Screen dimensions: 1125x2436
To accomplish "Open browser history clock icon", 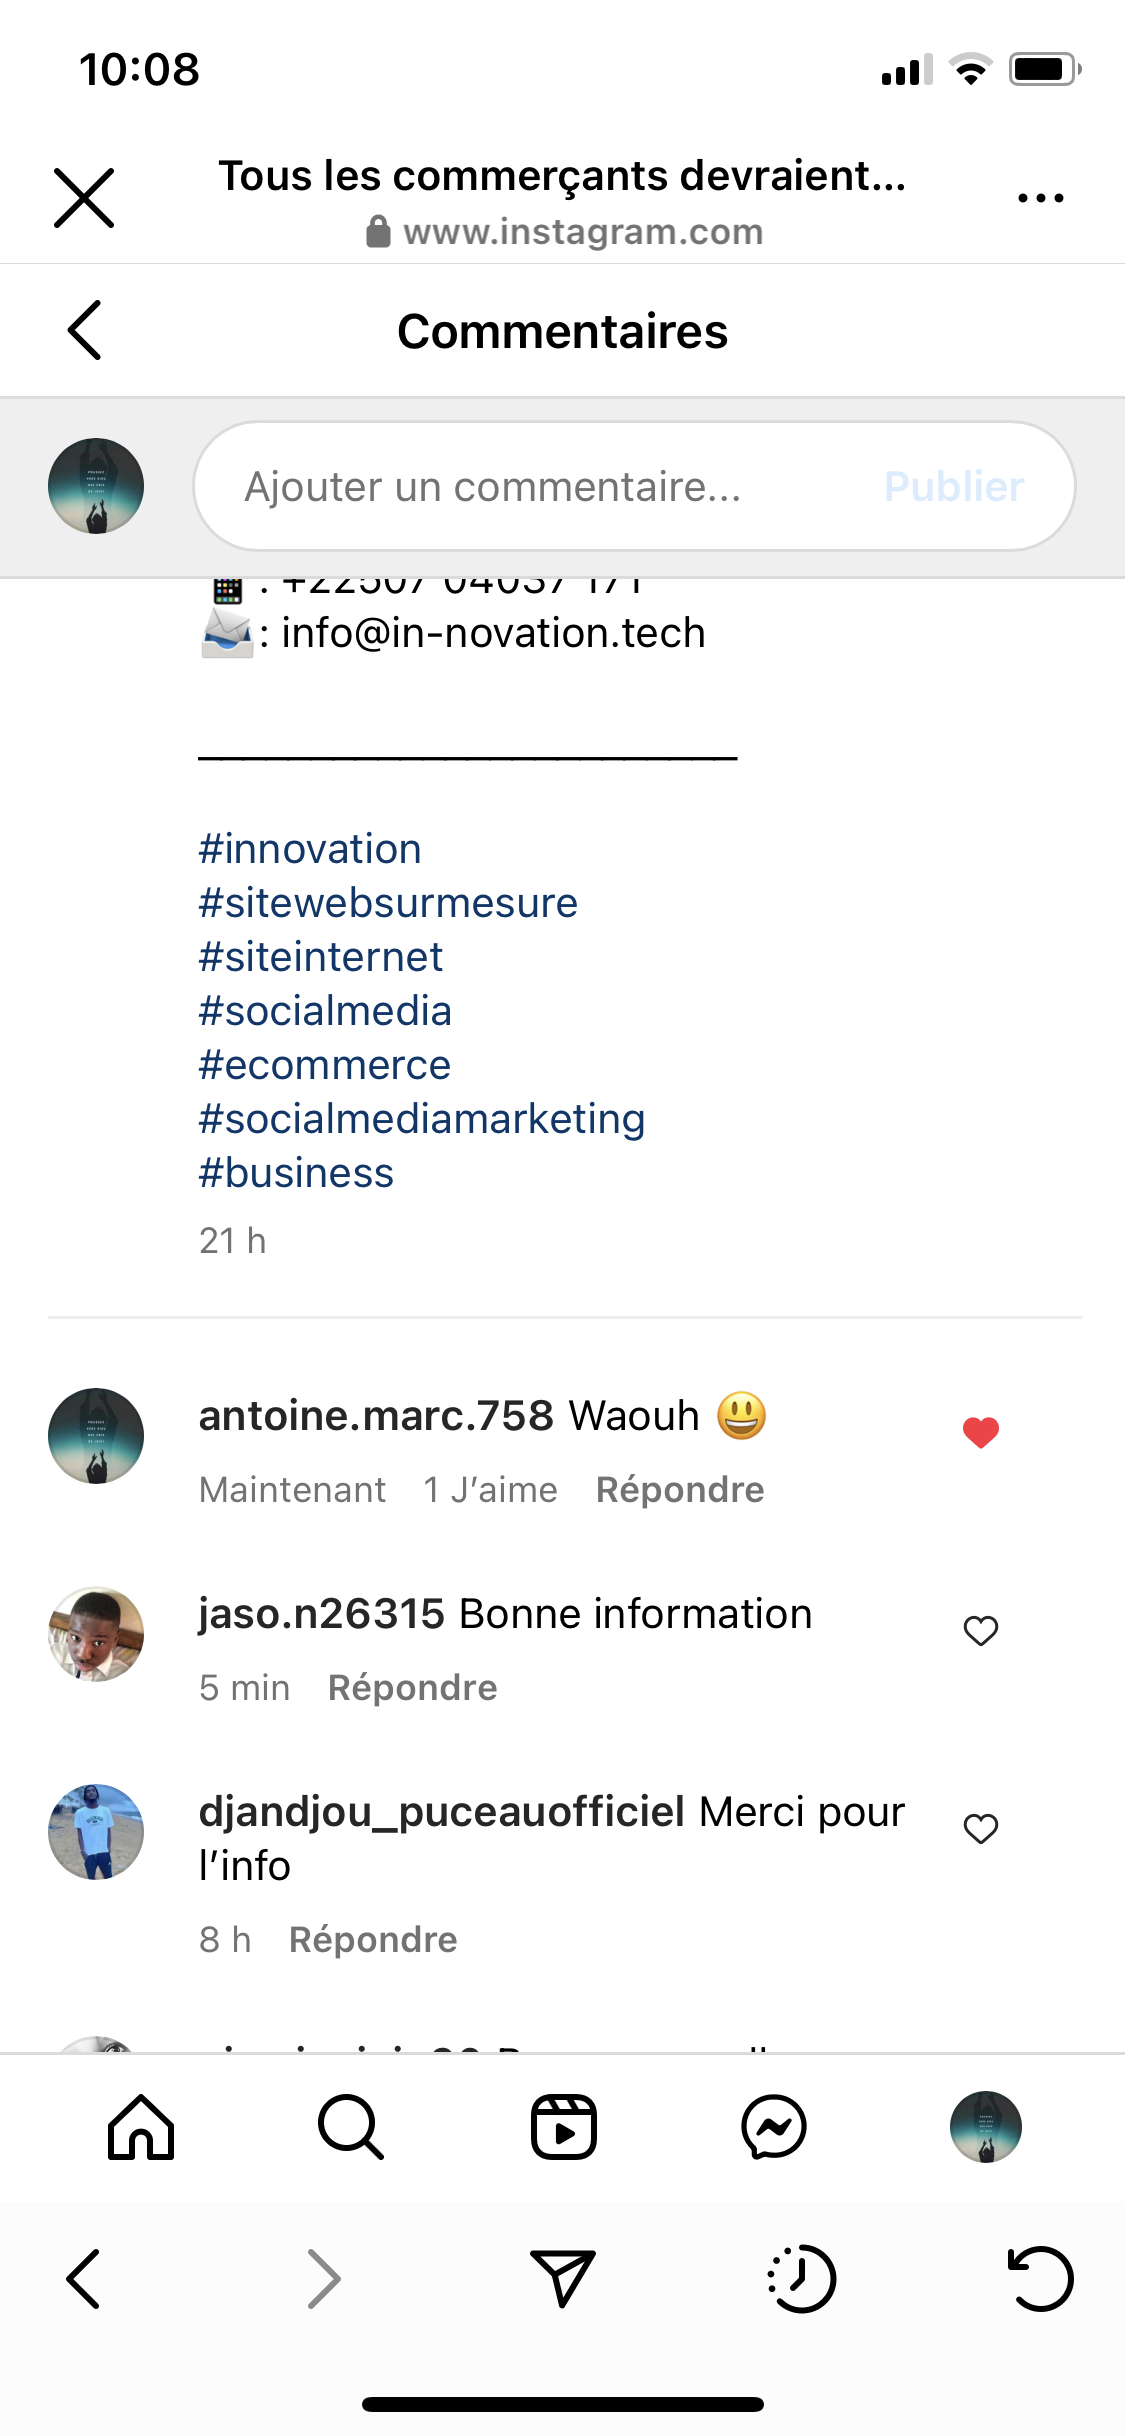I will [801, 2278].
